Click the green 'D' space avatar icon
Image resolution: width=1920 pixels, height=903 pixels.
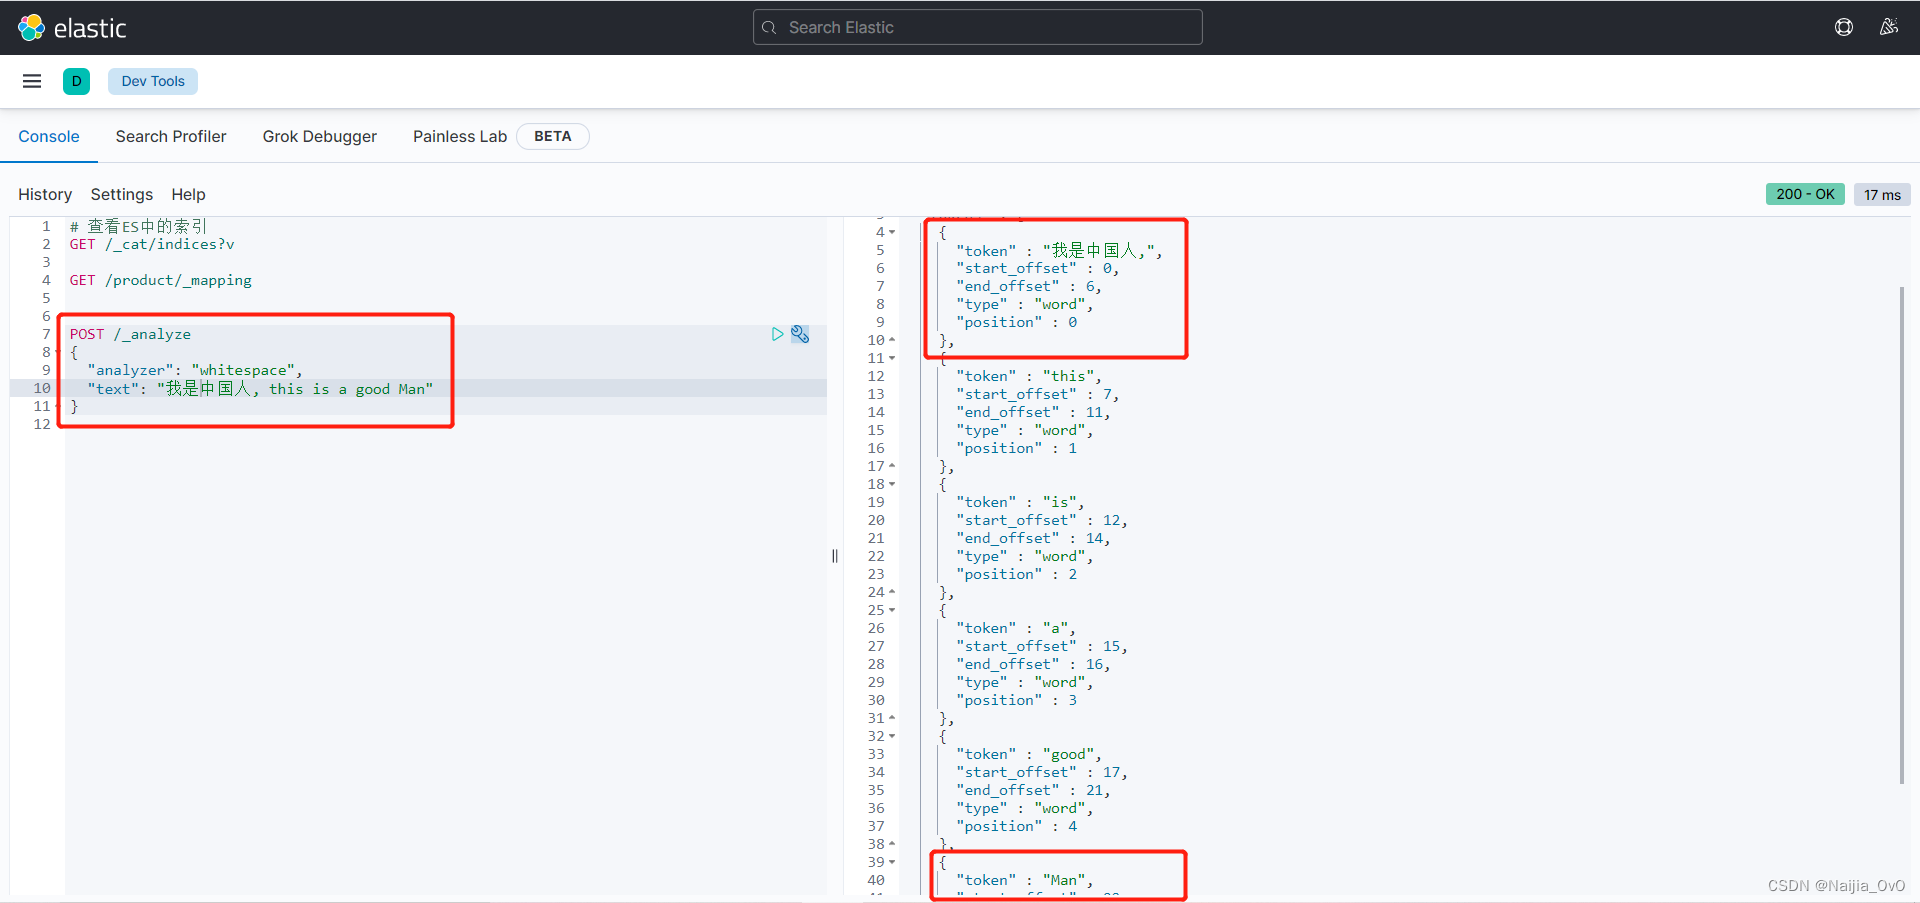pyautogui.click(x=76, y=81)
